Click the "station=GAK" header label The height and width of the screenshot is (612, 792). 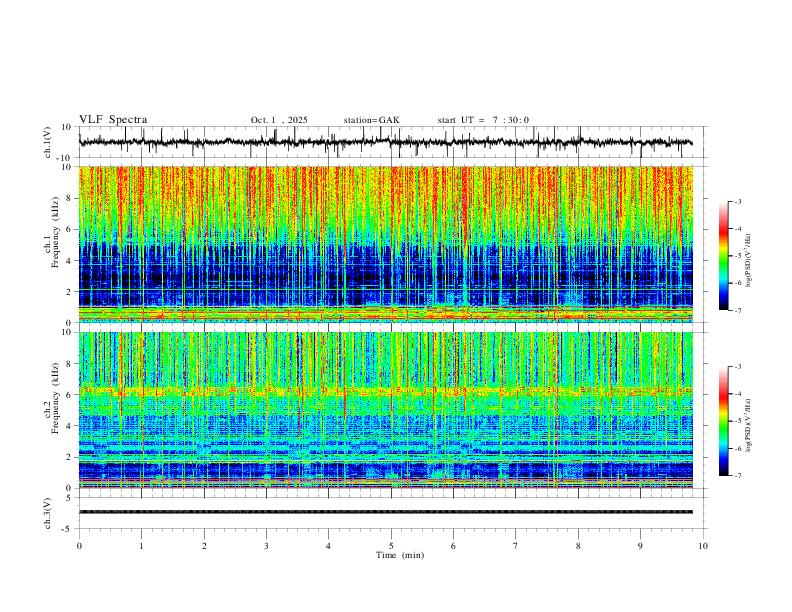[371, 120]
